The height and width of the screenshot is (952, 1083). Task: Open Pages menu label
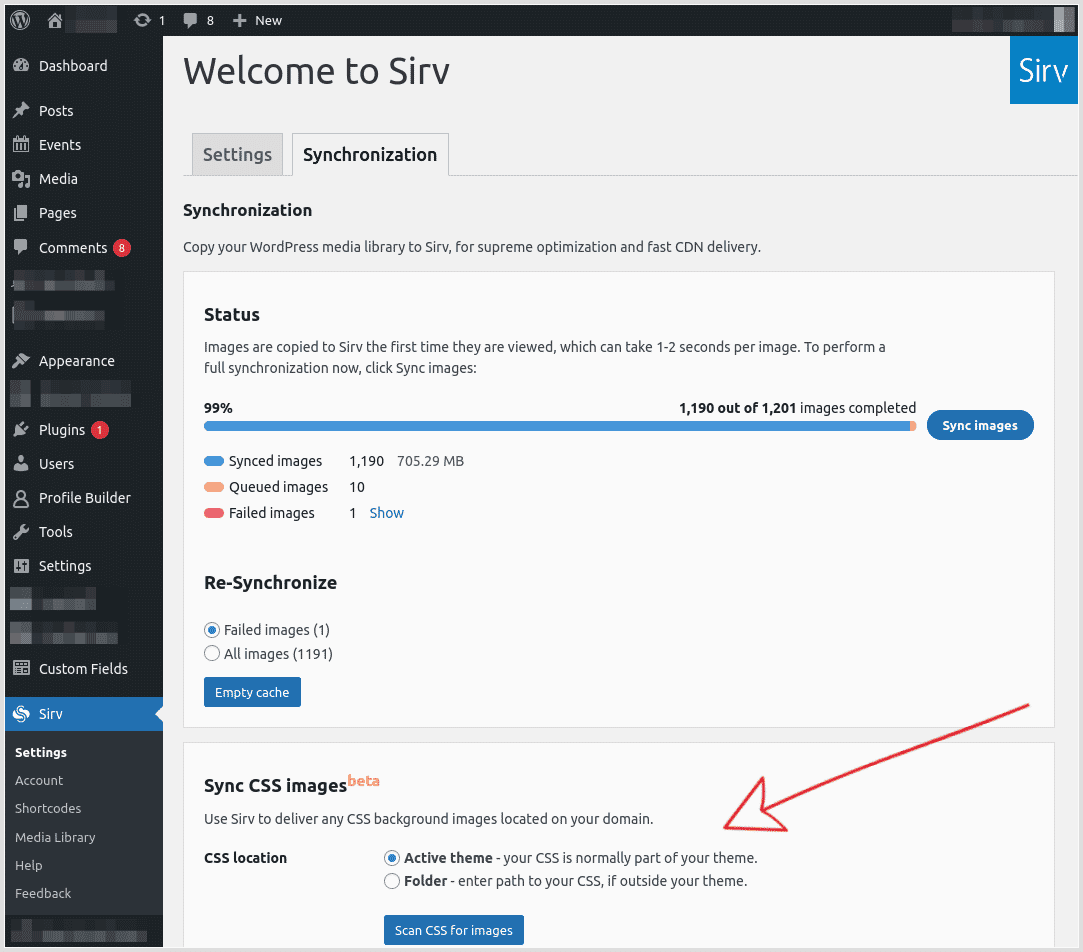57,213
